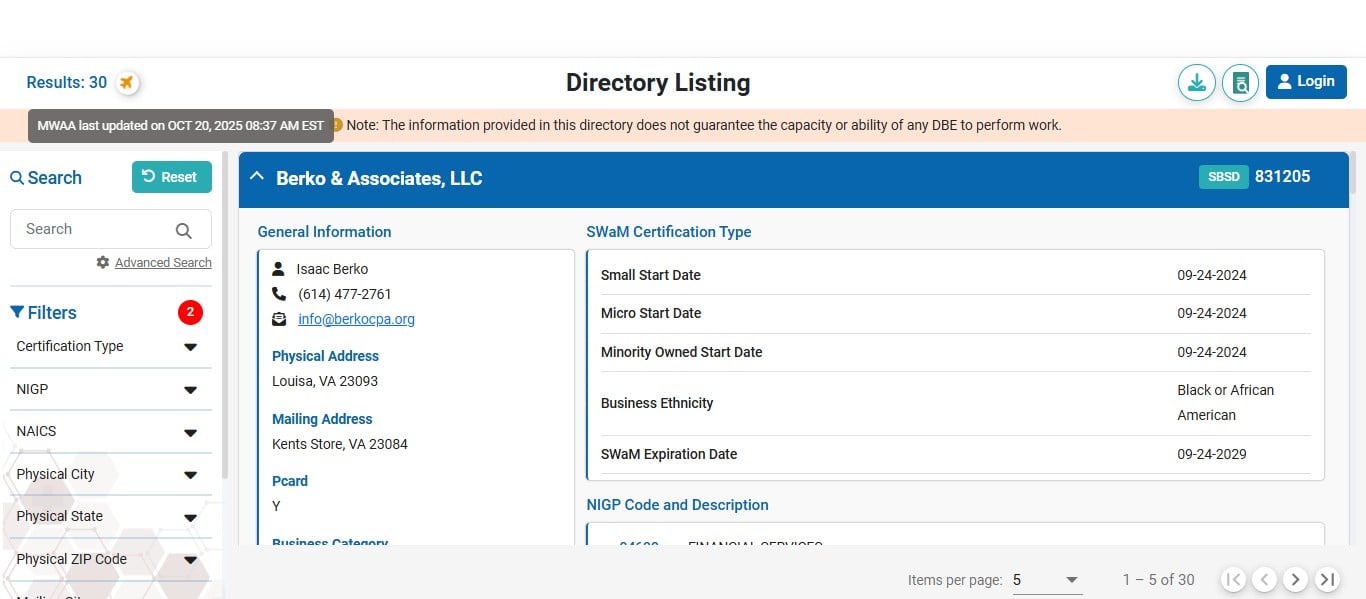Click certification number 831205
The image size is (1366, 599).
tap(1282, 177)
